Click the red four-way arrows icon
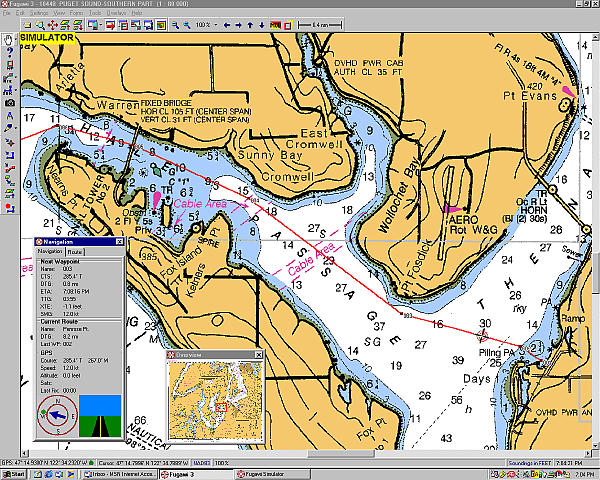The width and height of the screenshot is (600, 480). tap(52, 25)
